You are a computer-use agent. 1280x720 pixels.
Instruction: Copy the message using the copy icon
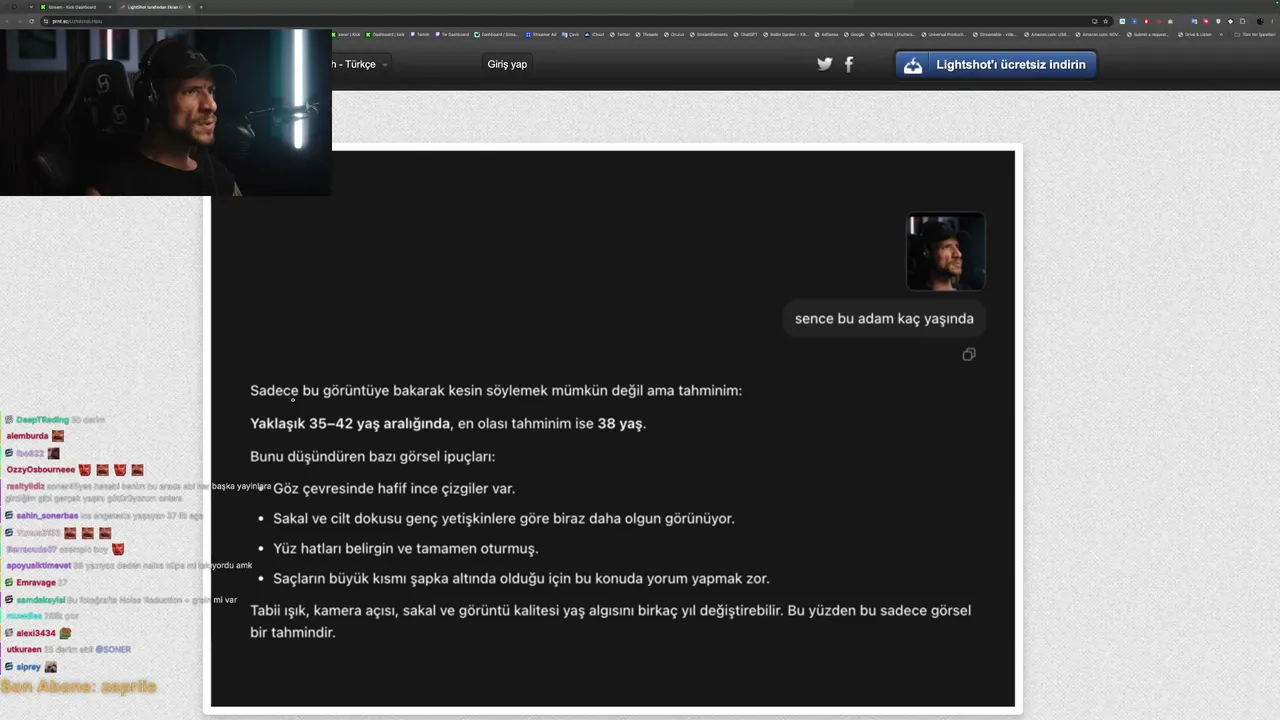pyautogui.click(x=968, y=354)
